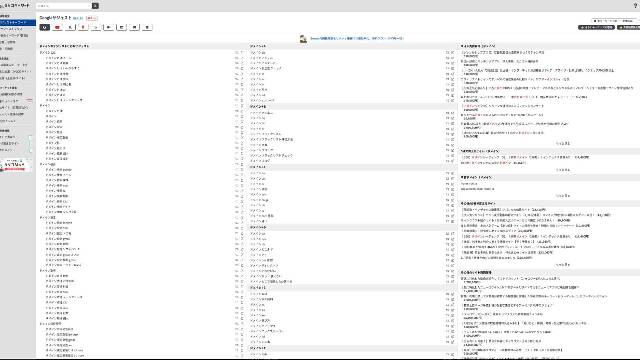Viewport: 640px width, 360px height.
Task: Click the Rakko Keyword logo at top left
Action: coord(16,5)
